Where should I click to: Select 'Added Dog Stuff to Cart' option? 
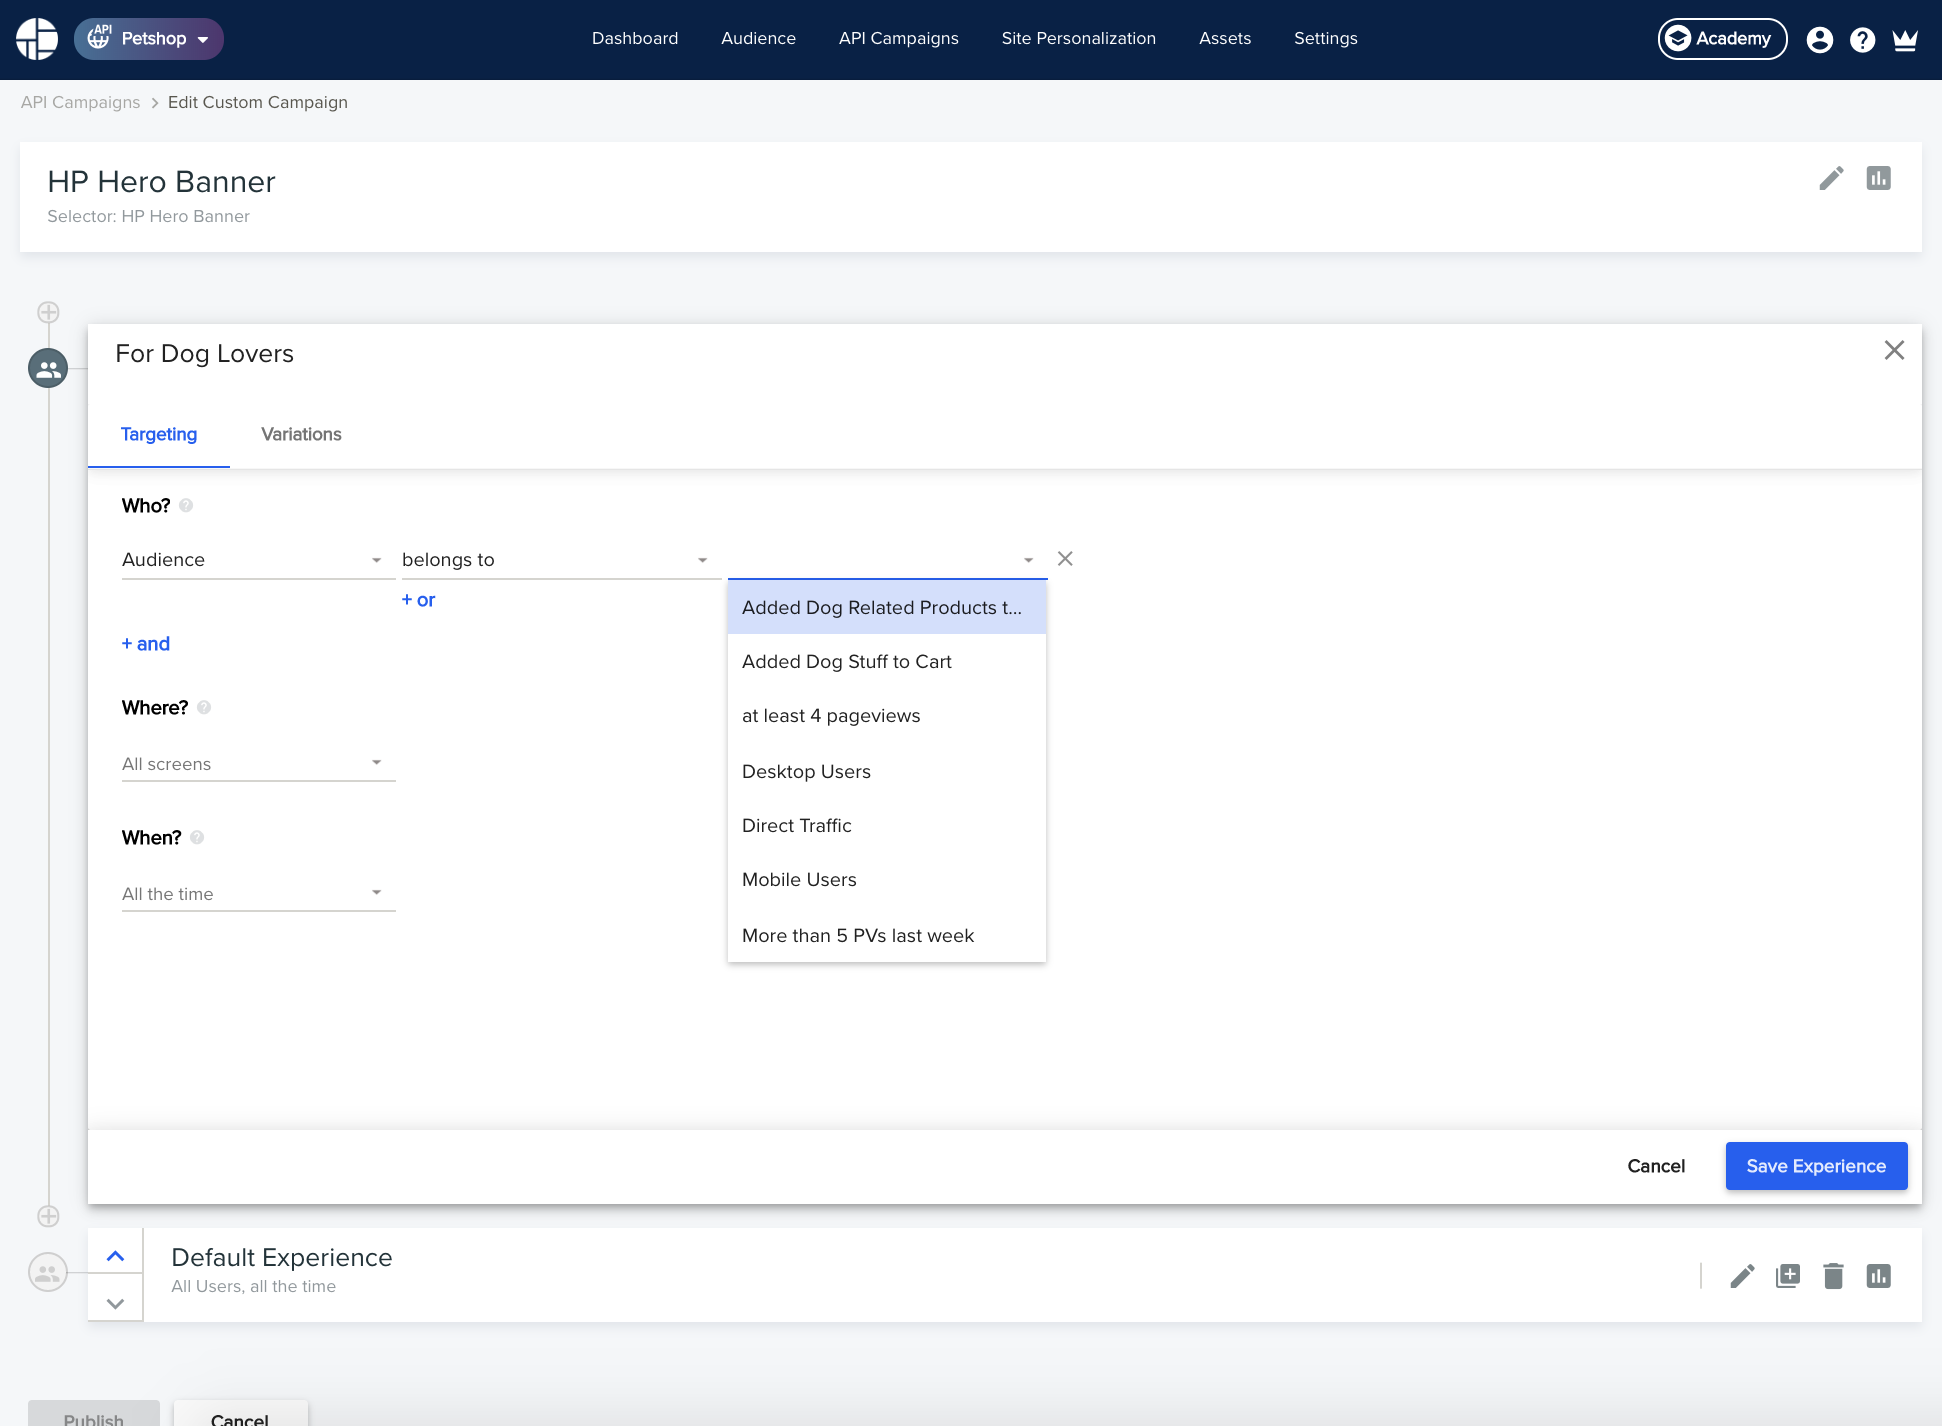pos(887,662)
